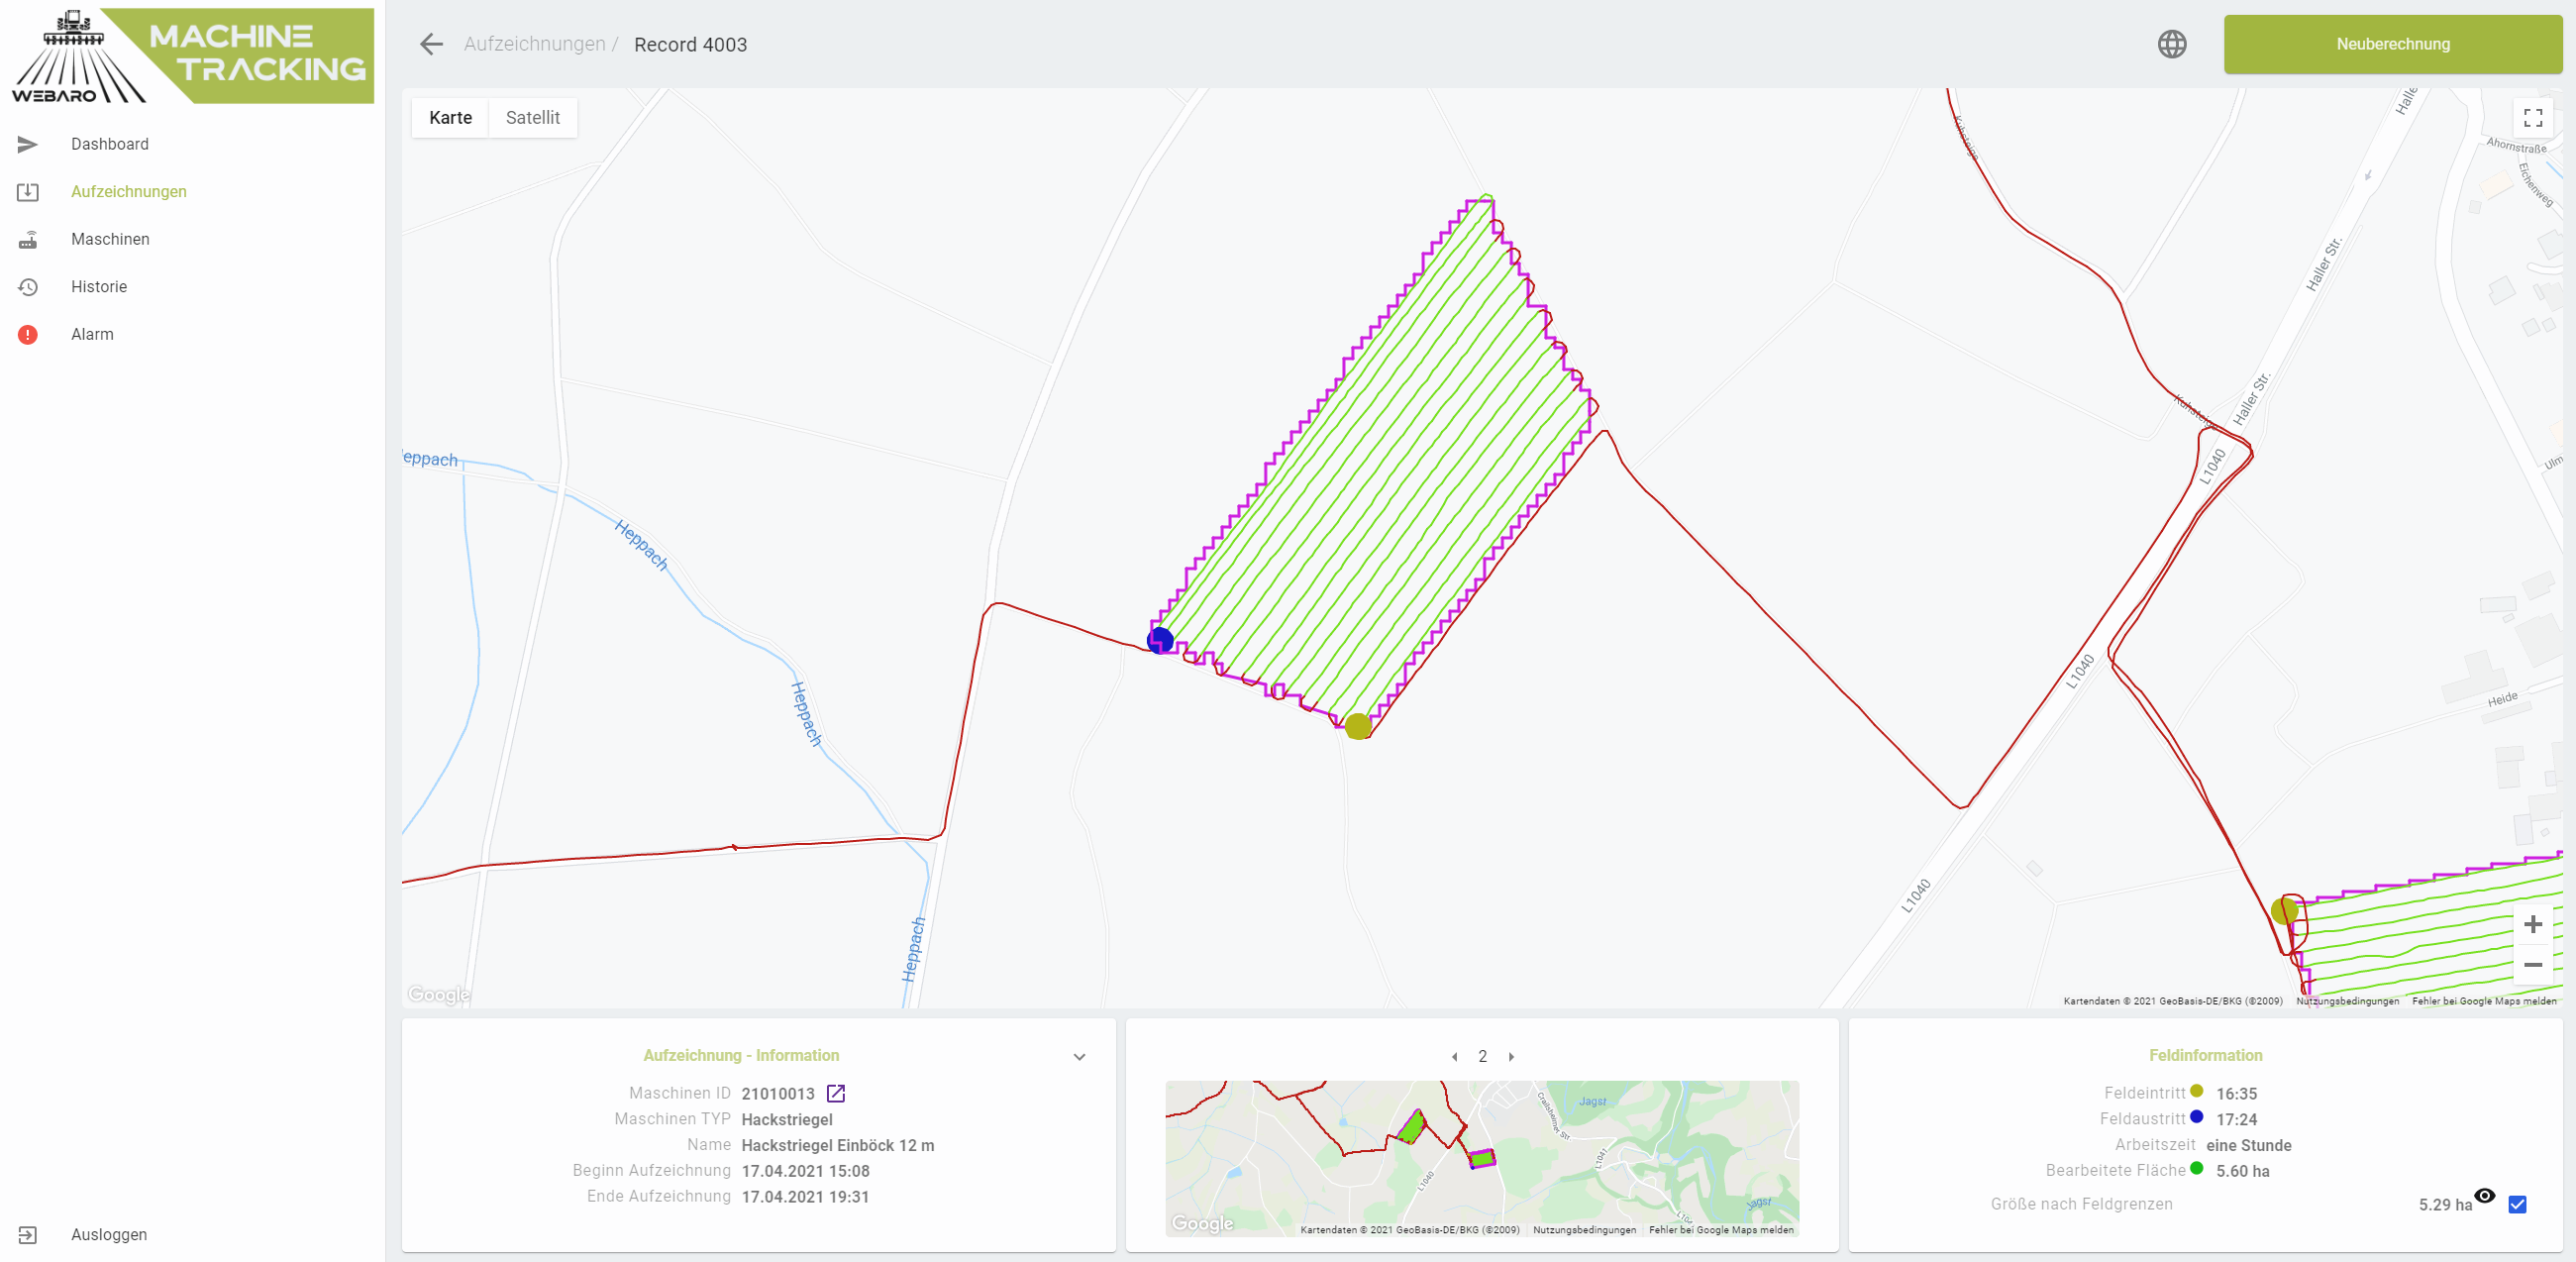
Task: Uncheck the Größe nach Feldgrenzen checkbox
Action: click(2517, 1204)
